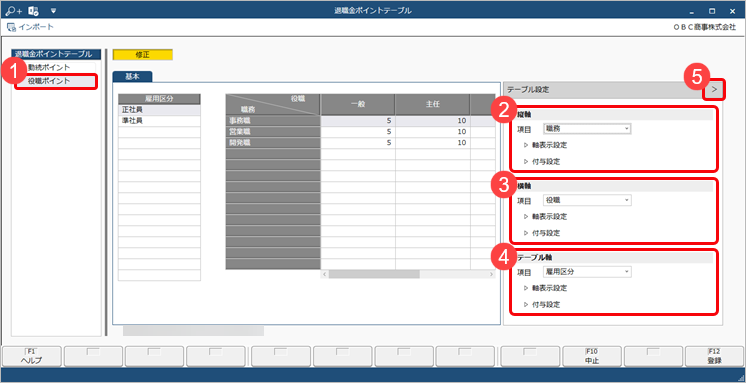Click the 主任 column header
This screenshot has width=746, height=383.
point(433,105)
